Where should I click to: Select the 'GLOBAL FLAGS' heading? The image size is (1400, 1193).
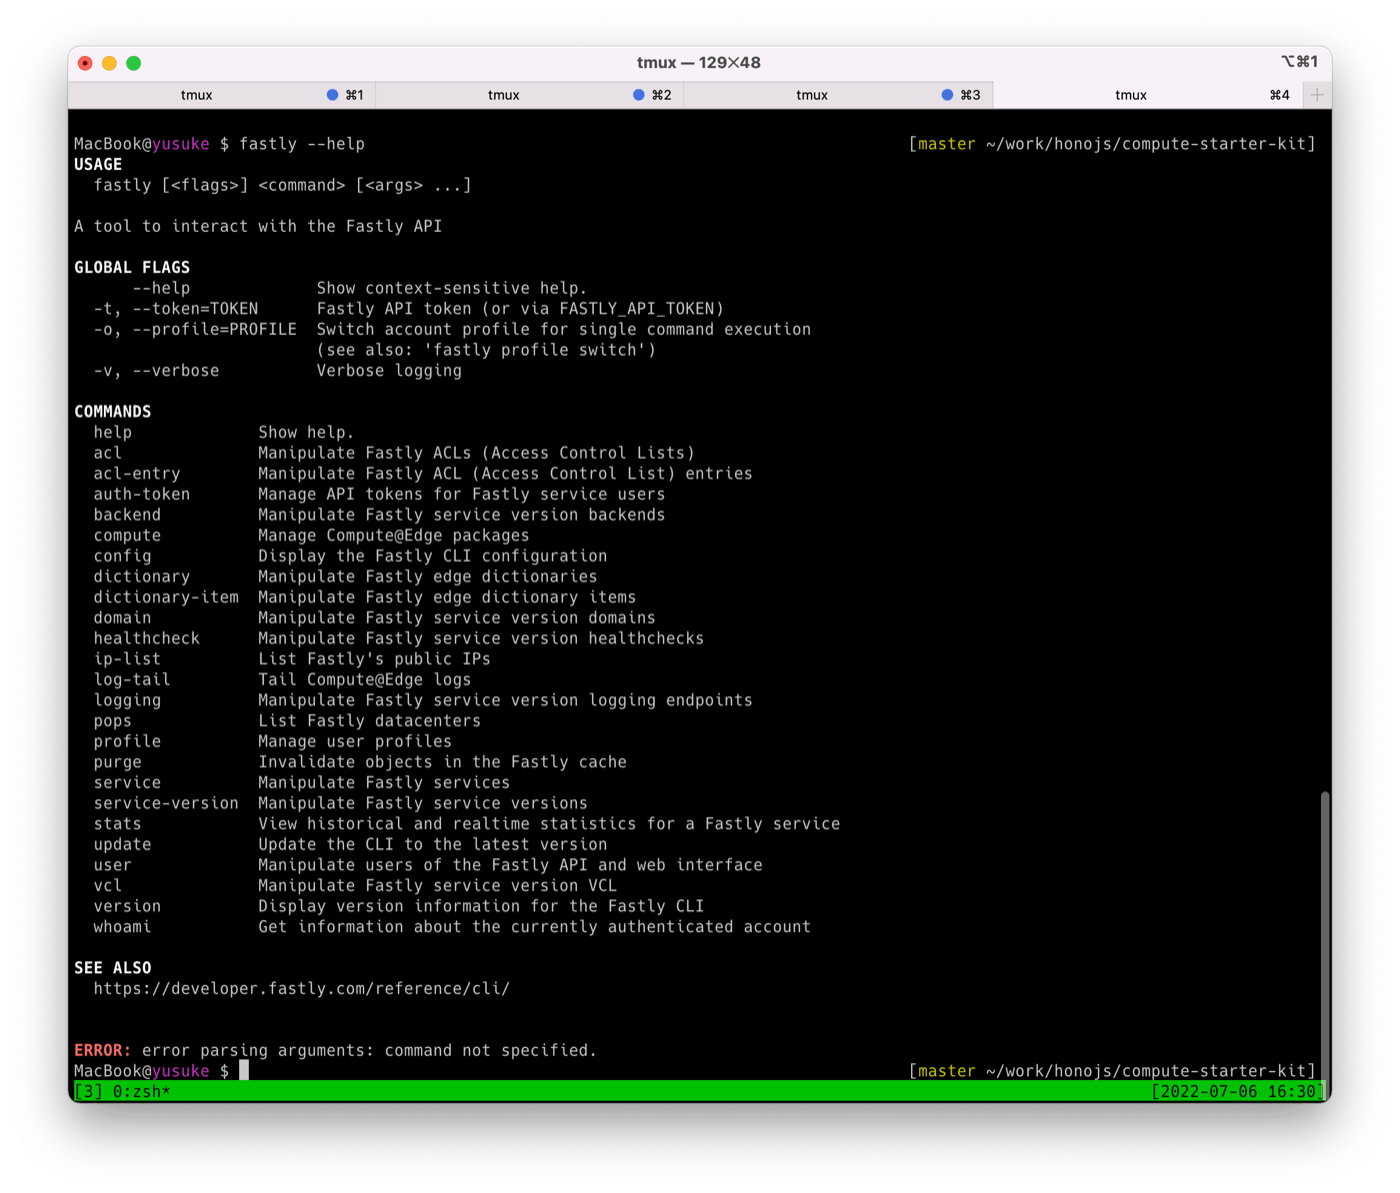click(132, 268)
